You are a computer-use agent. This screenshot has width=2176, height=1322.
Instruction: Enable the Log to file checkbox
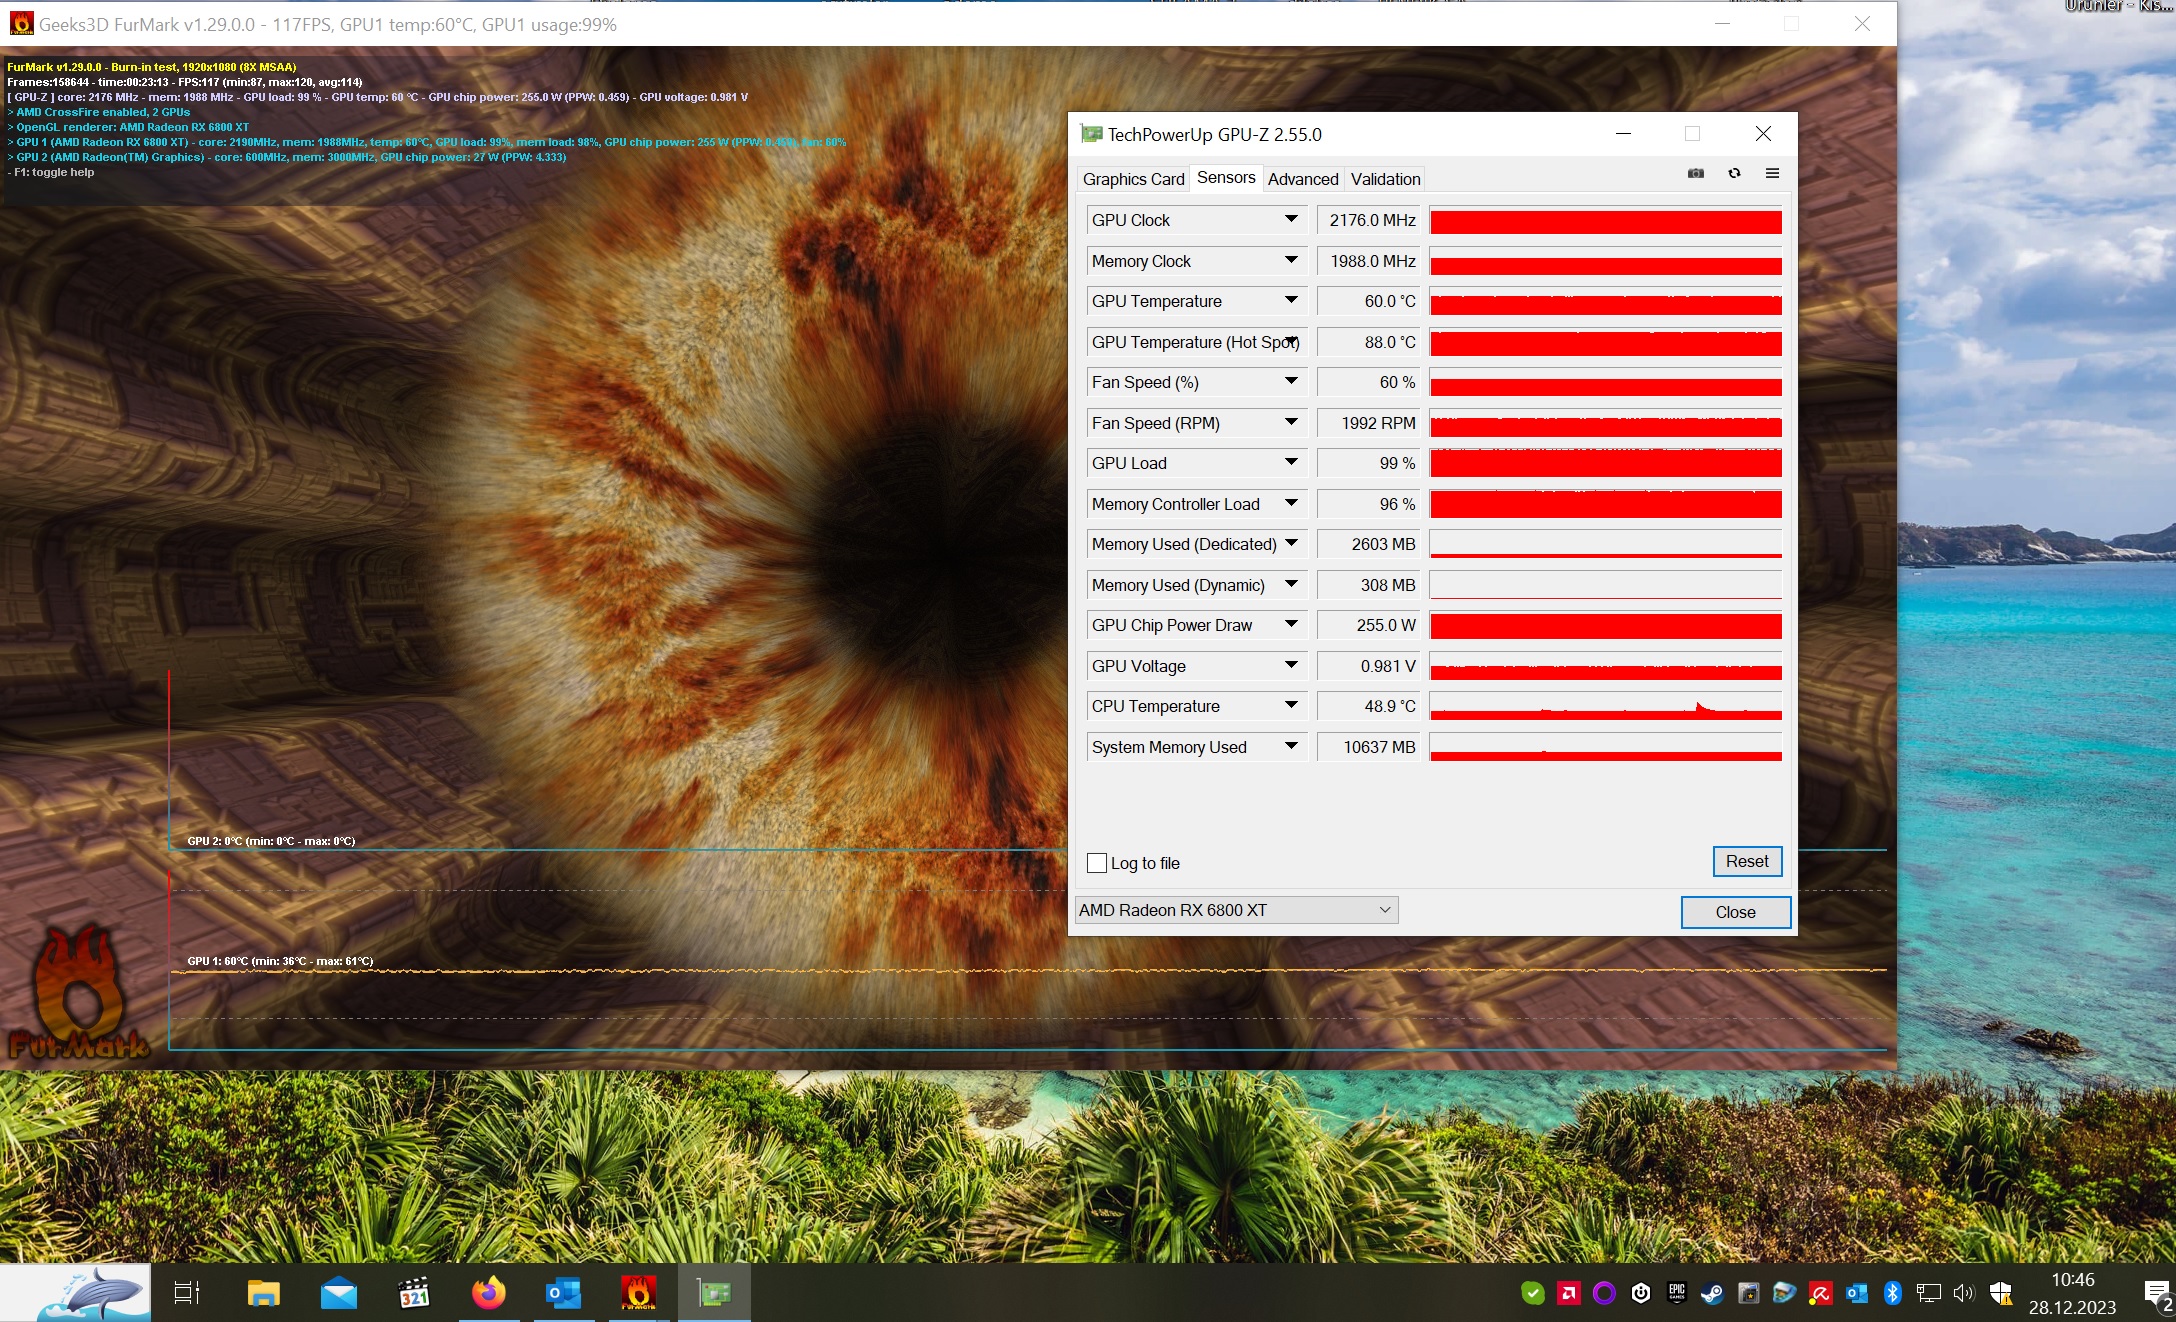click(1097, 863)
